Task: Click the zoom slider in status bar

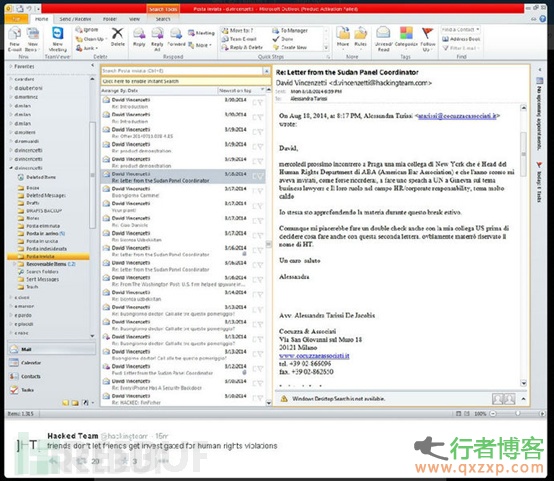Action: pos(518,413)
